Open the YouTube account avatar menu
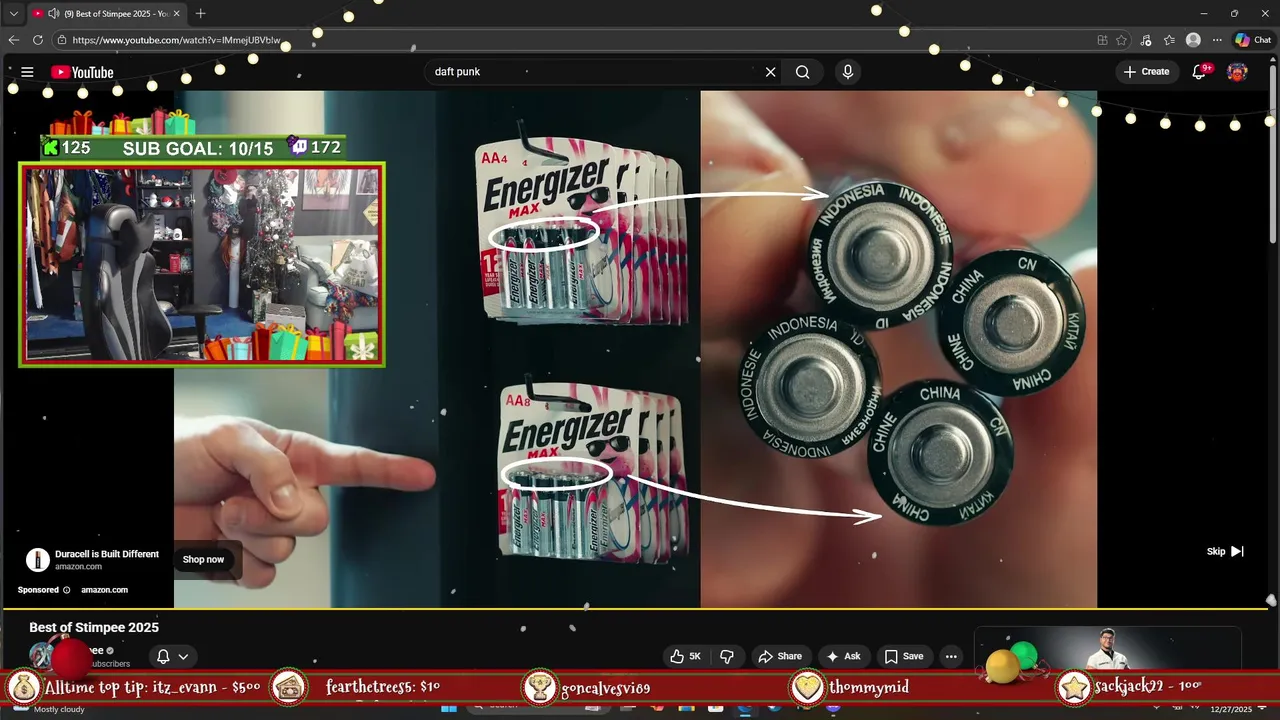Image resolution: width=1280 pixels, height=720 pixels. point(1237,72)
